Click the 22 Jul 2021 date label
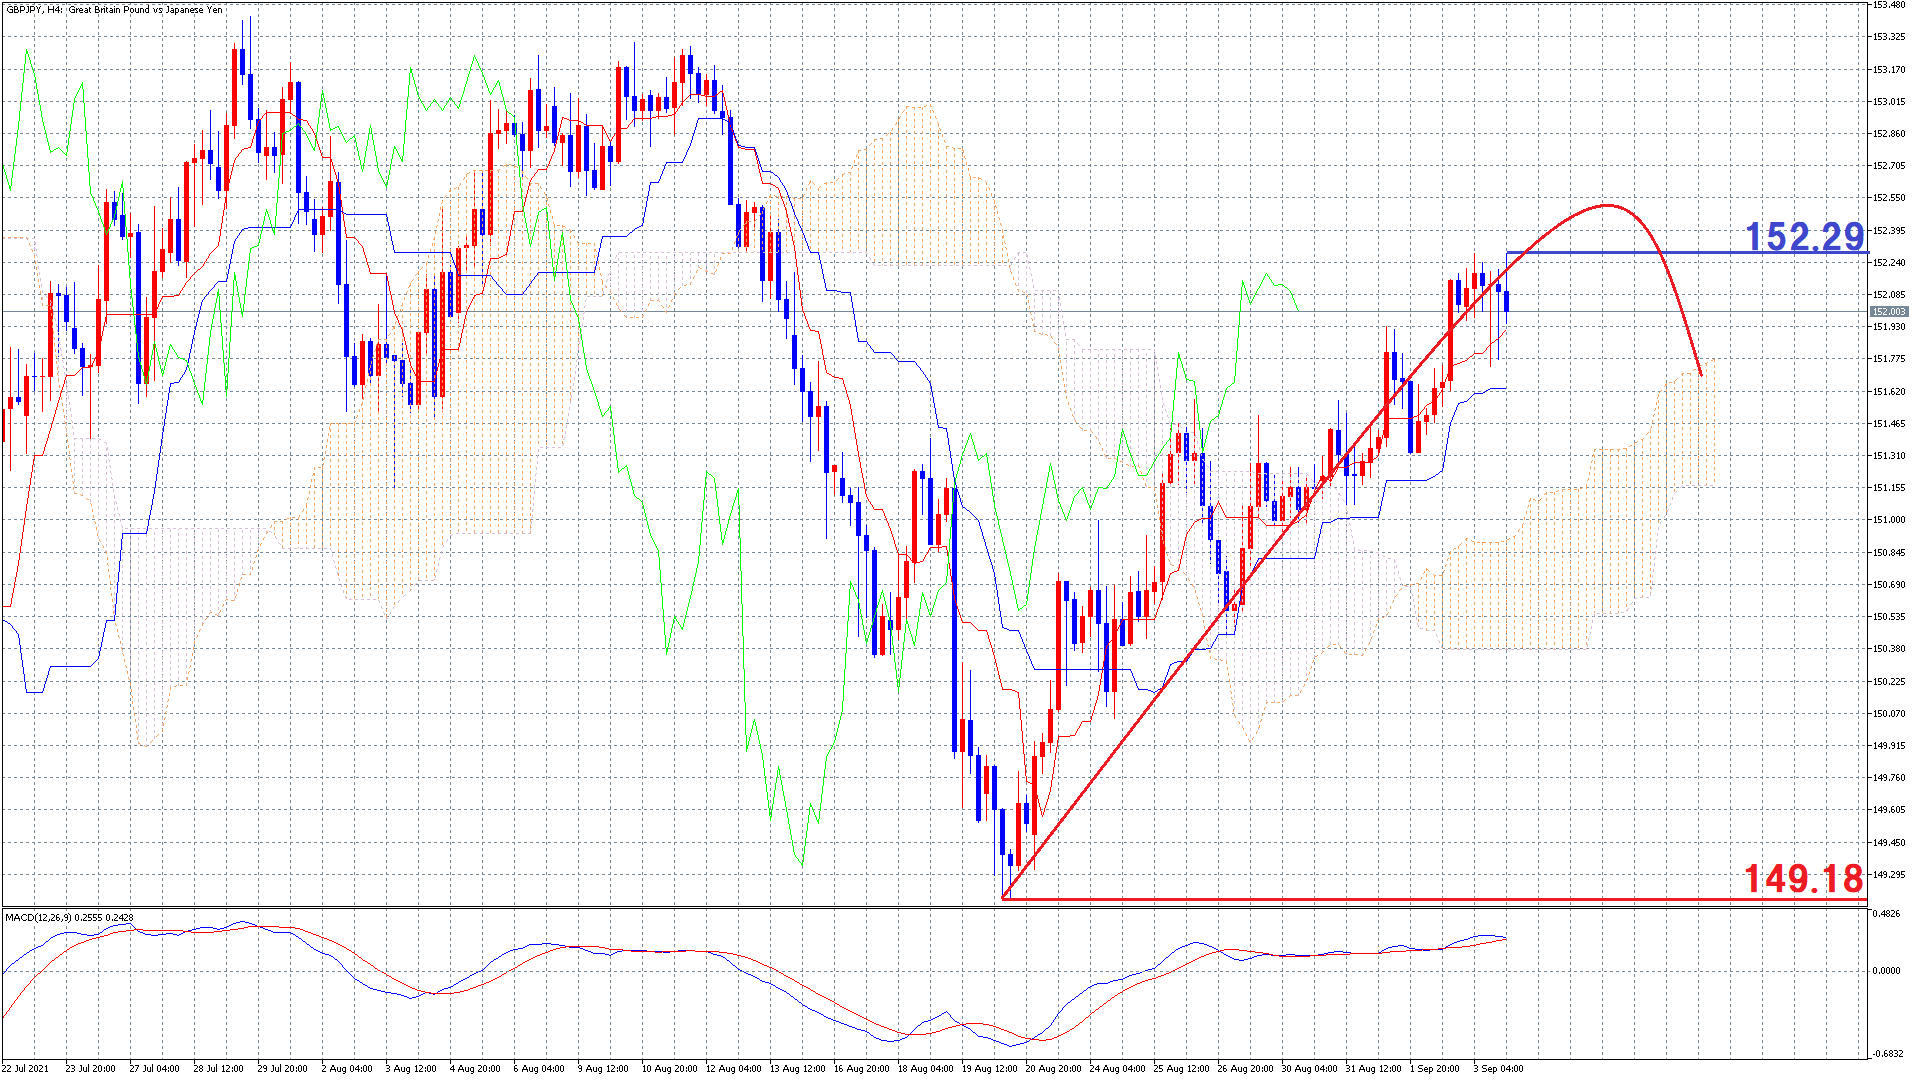1920x1080 pixels. [25, 1068]
